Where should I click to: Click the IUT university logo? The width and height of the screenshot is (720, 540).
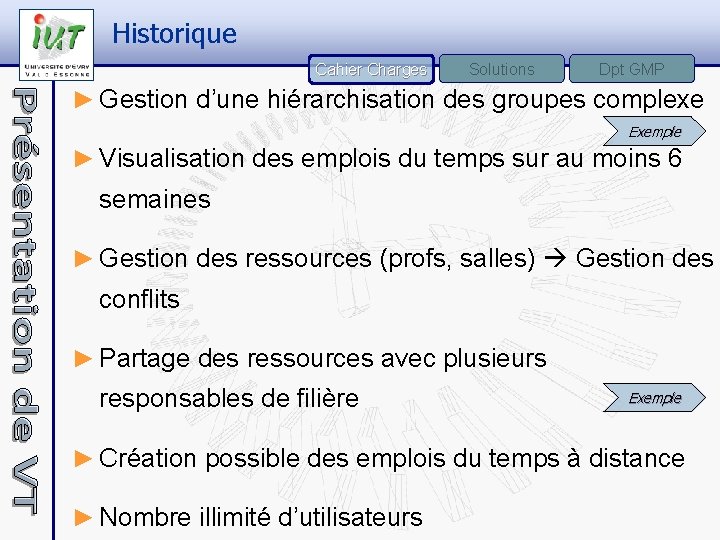click(57, 35)
